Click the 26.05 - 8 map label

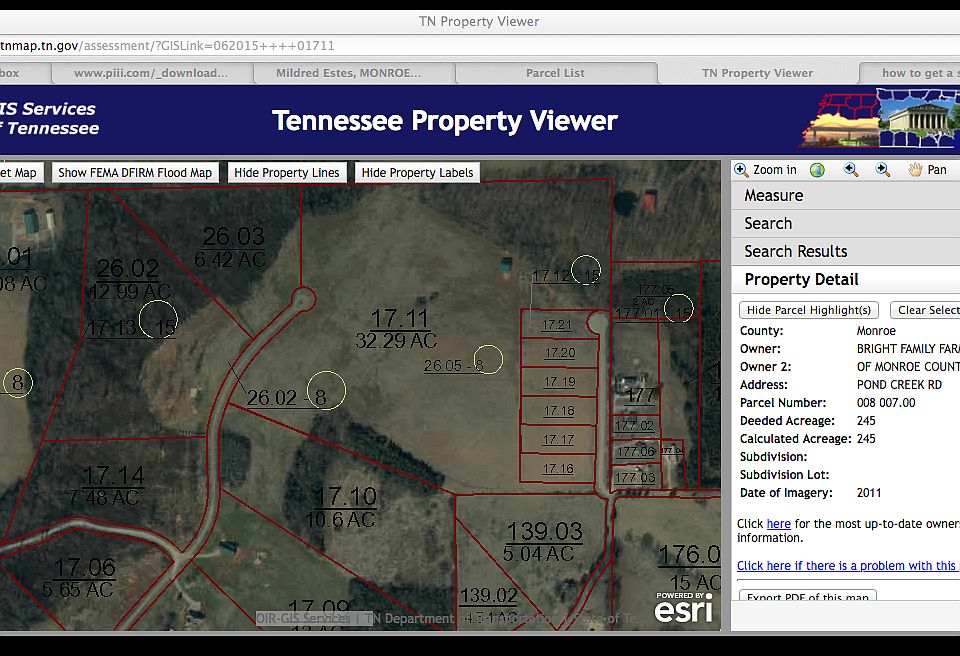(x=454, y=366)
